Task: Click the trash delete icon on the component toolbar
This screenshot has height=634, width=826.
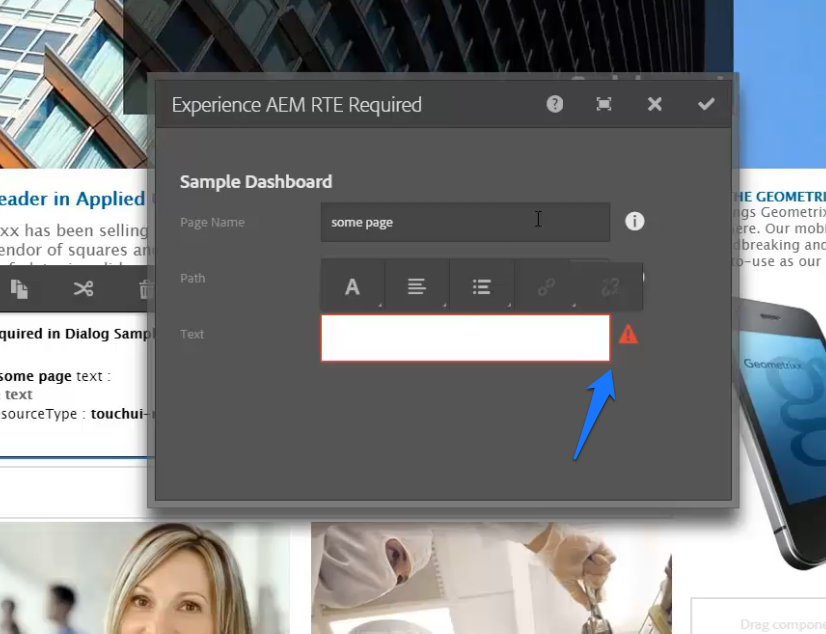Action: [146, 289]
